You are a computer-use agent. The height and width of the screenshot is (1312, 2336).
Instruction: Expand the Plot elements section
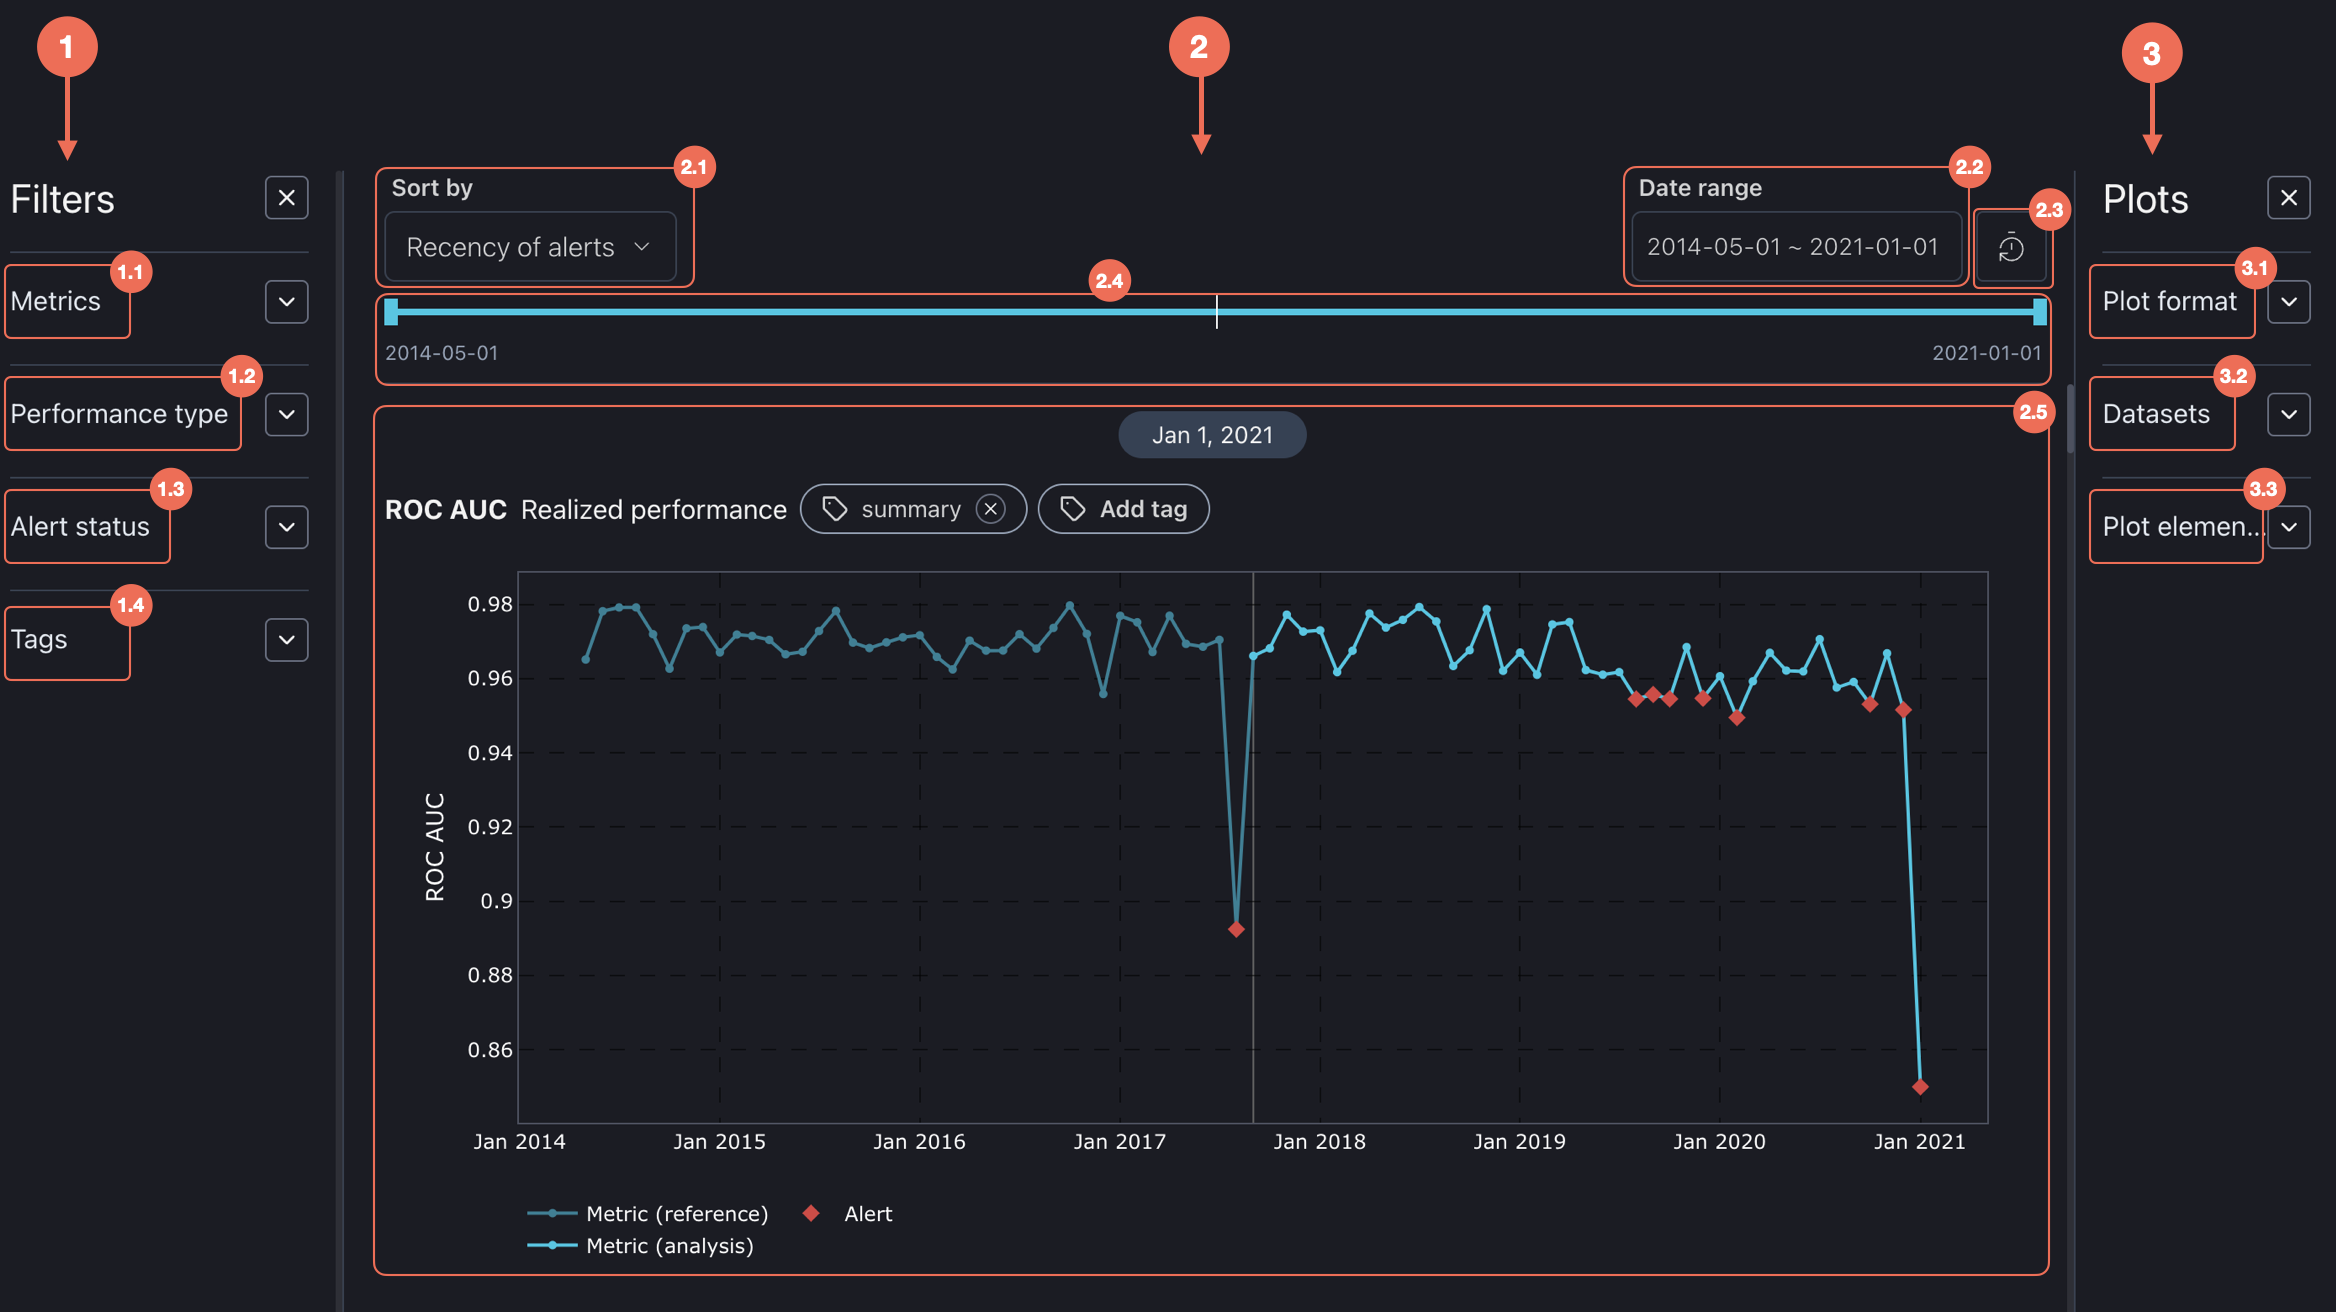[x=2288, y=527]
